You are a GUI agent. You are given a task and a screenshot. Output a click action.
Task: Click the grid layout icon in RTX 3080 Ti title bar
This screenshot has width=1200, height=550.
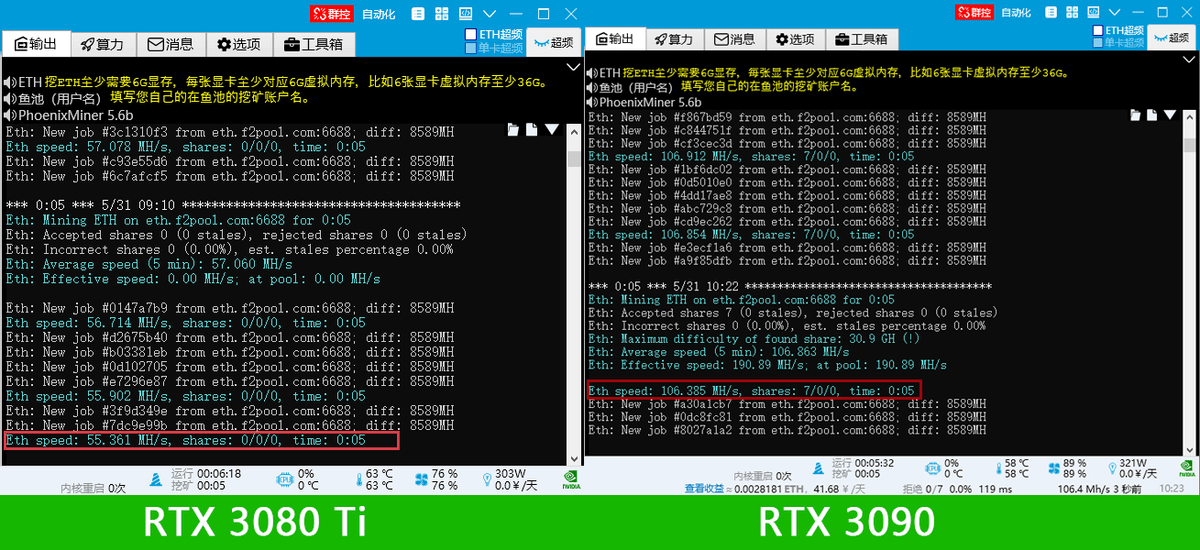(441, 14)
